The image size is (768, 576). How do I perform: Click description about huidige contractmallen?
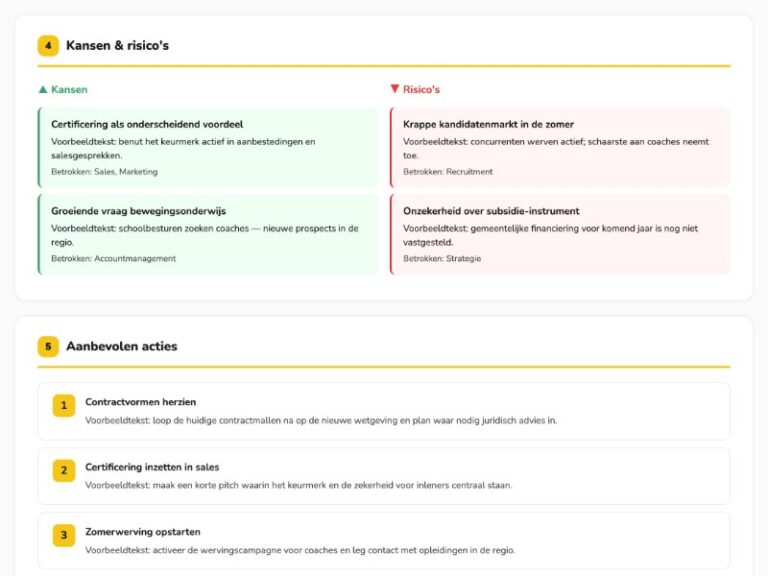pyautogui.click(x=321, y=420)
